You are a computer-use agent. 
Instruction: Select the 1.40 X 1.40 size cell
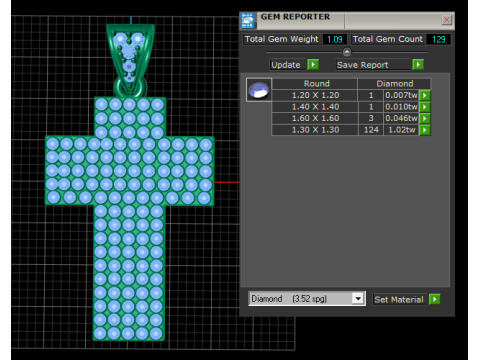click(x=315, y=107)
